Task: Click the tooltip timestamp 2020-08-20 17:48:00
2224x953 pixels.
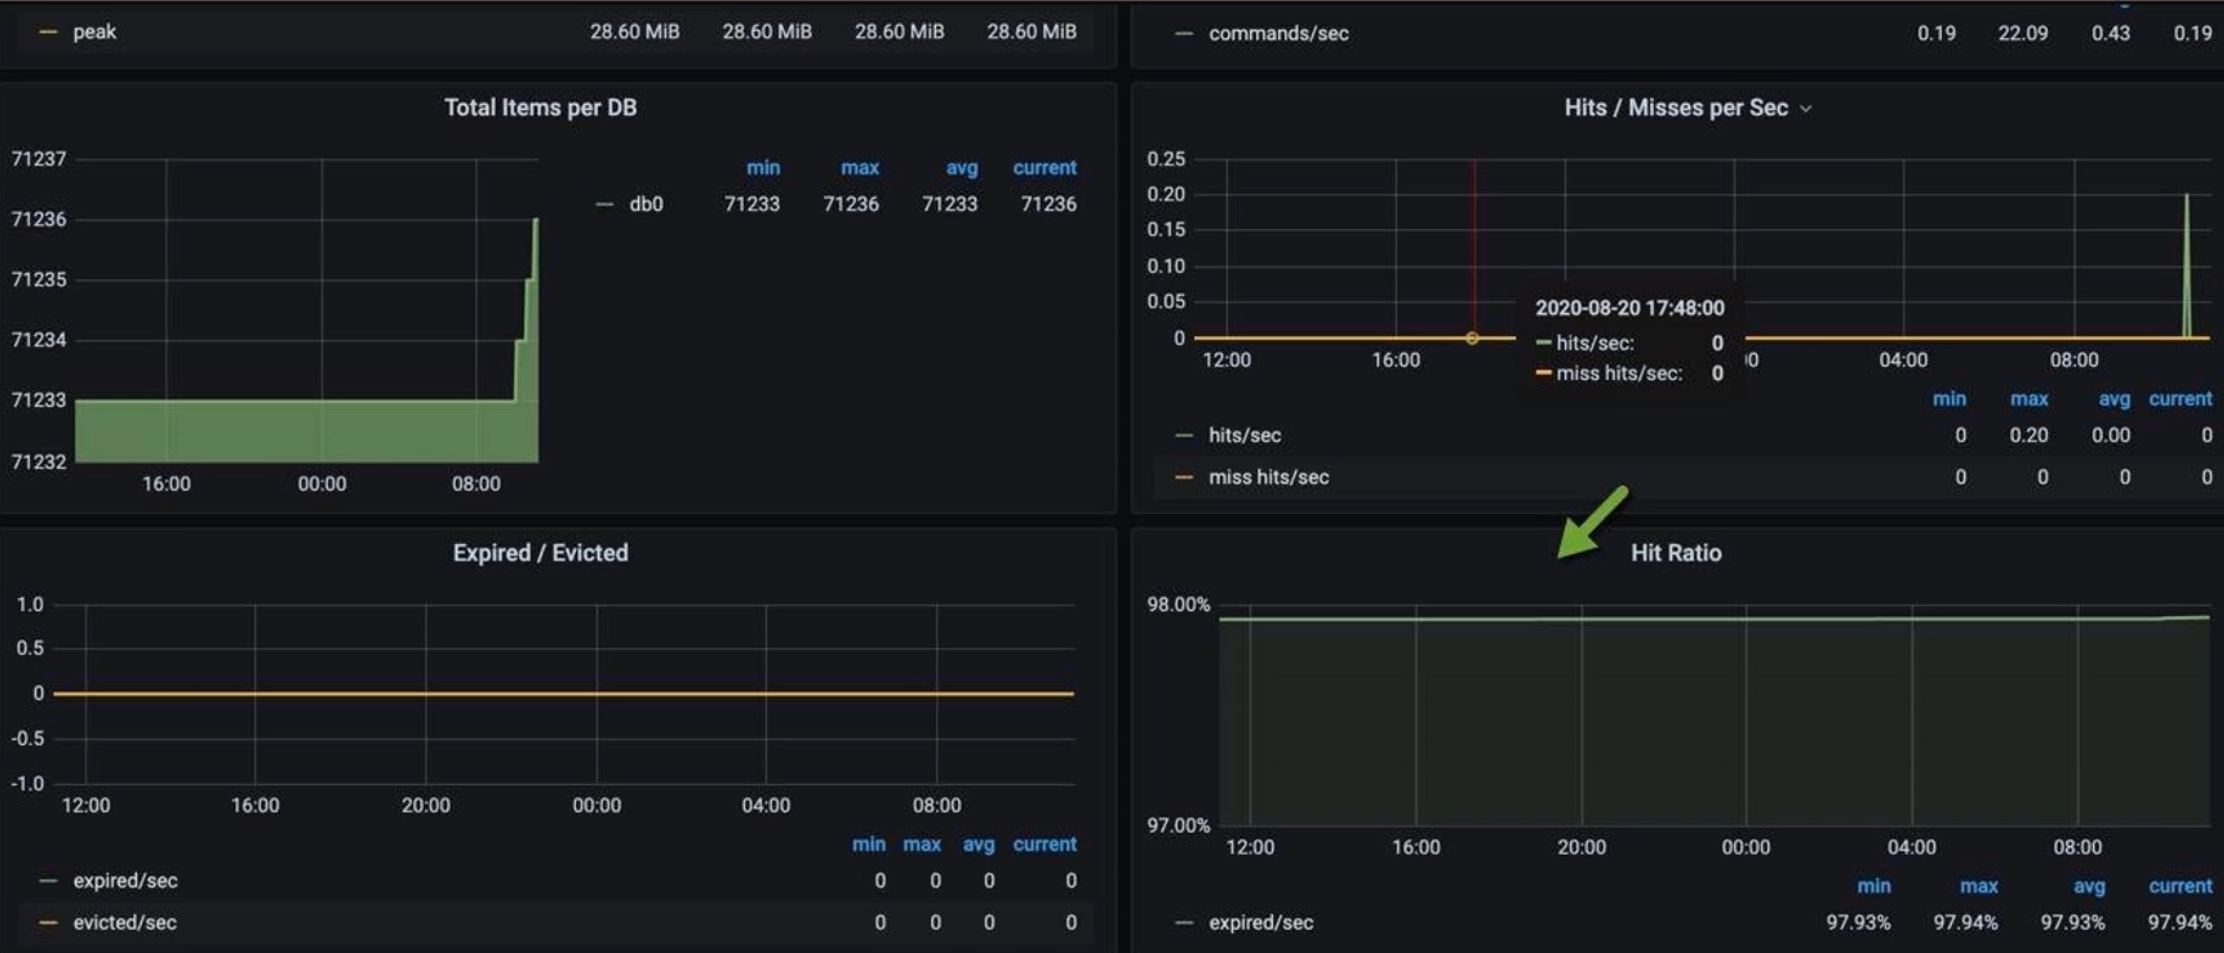Action: point(1629,308)
